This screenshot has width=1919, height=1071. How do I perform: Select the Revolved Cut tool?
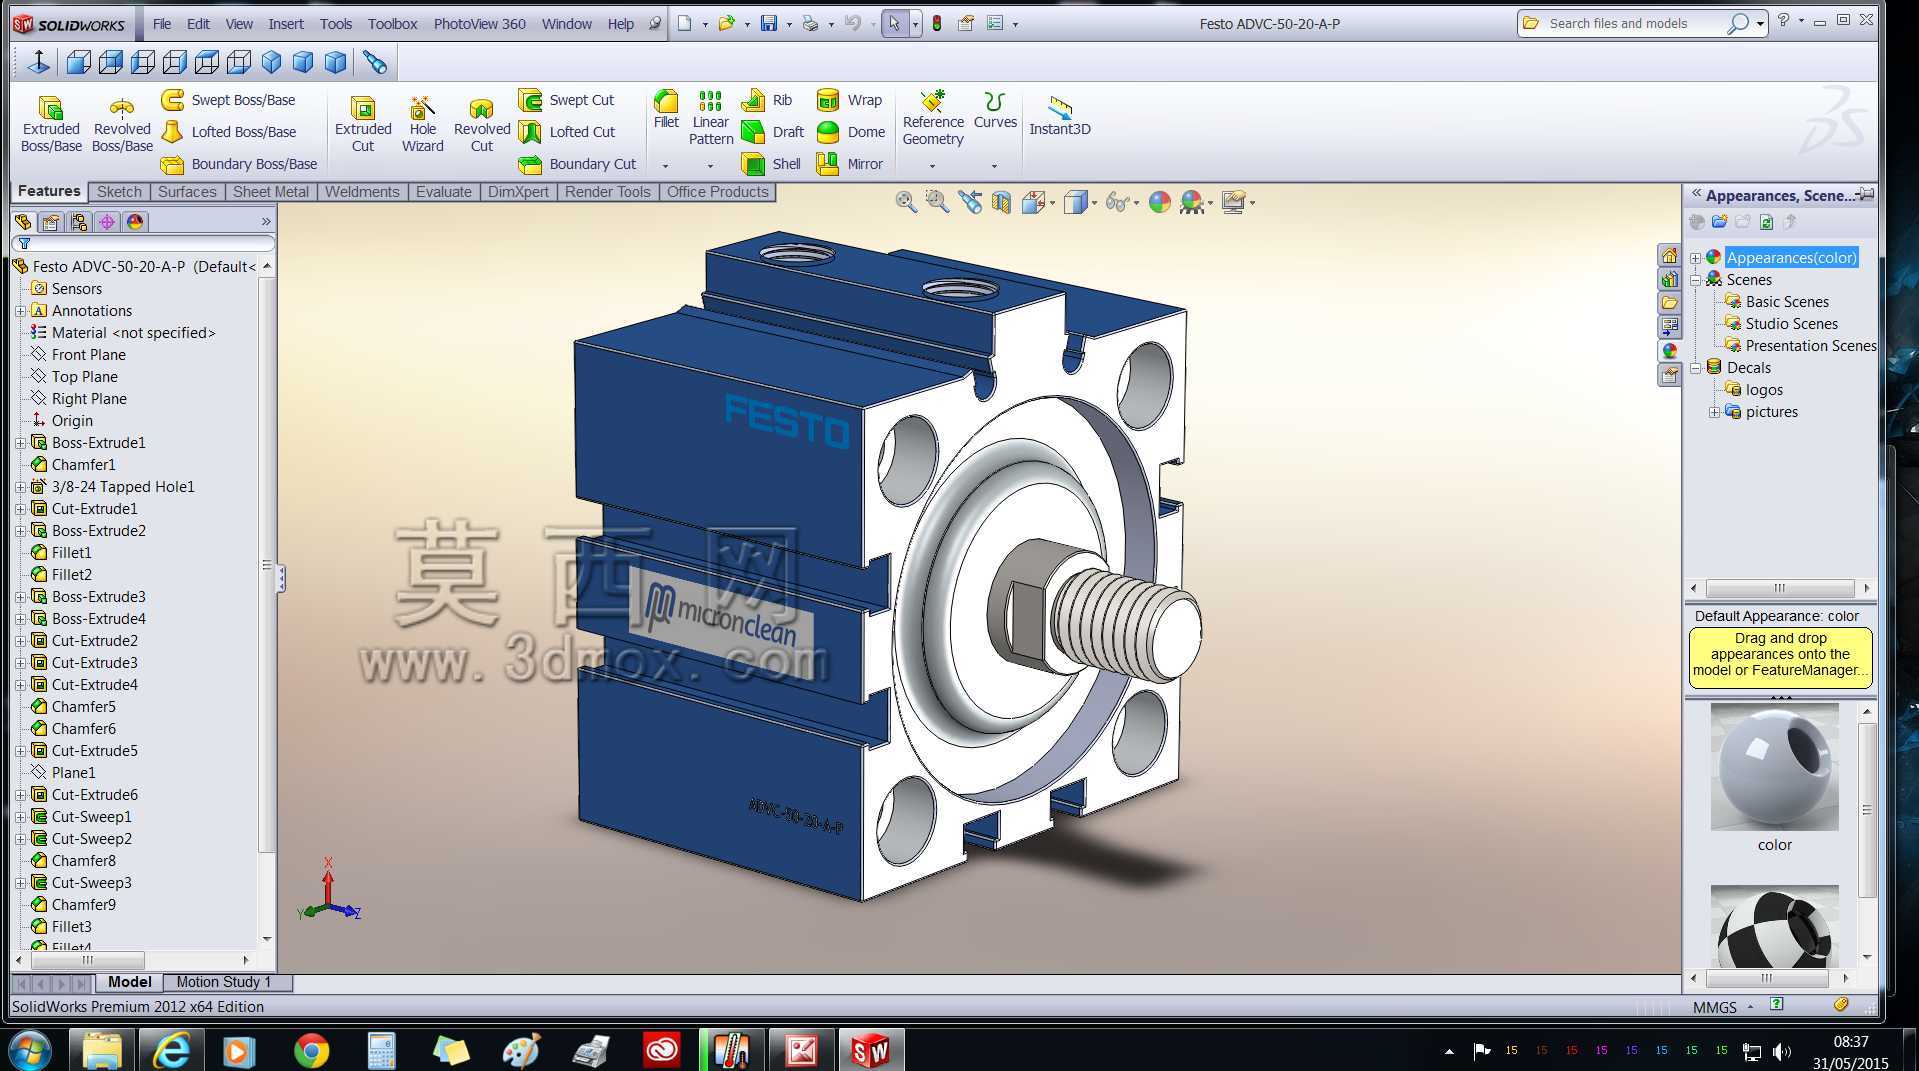point(482,124)
